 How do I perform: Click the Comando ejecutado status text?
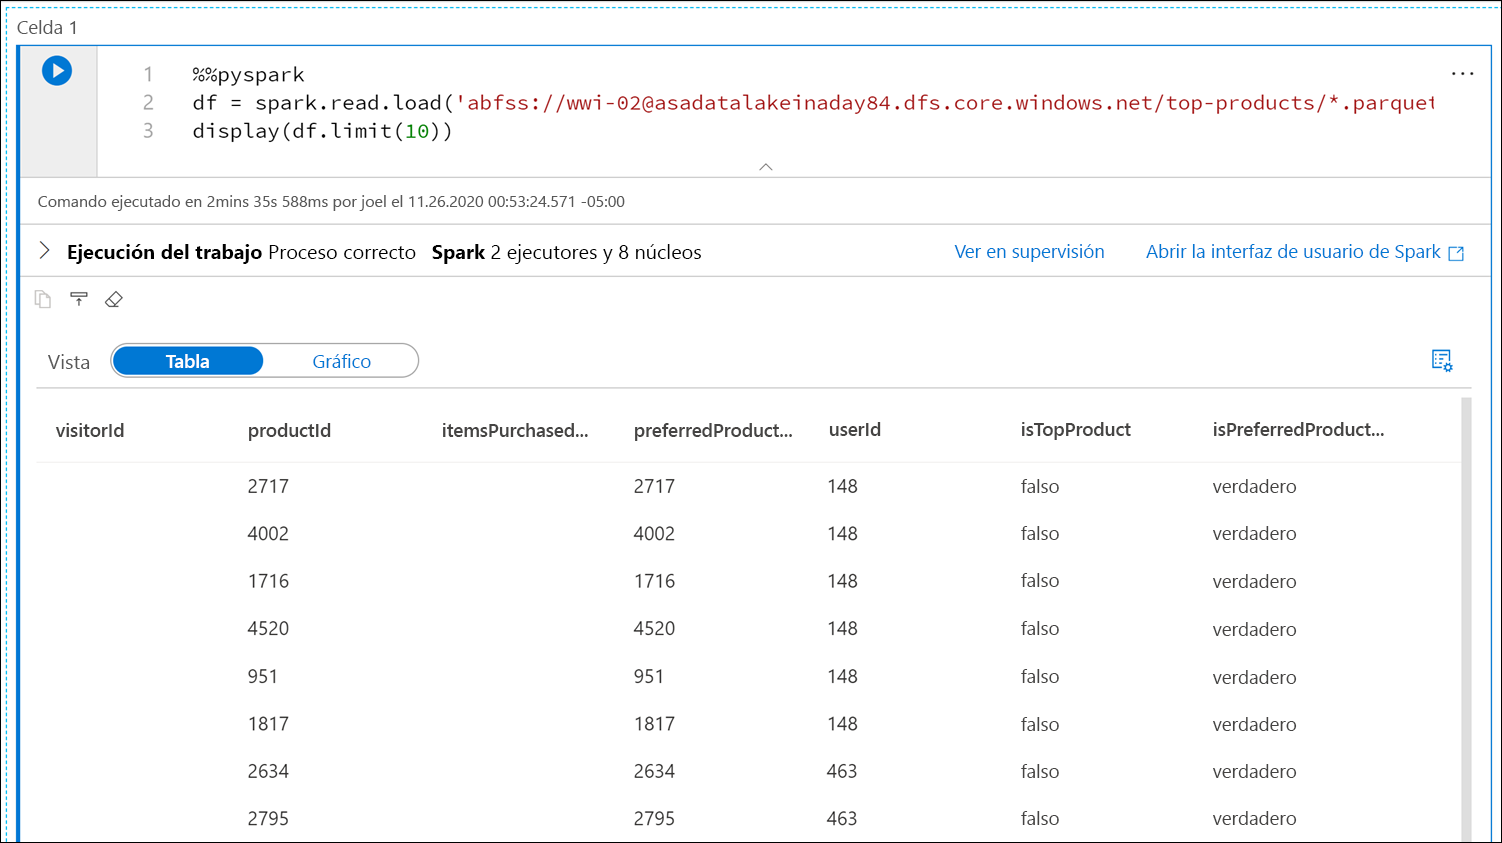[x=331, y=201]
